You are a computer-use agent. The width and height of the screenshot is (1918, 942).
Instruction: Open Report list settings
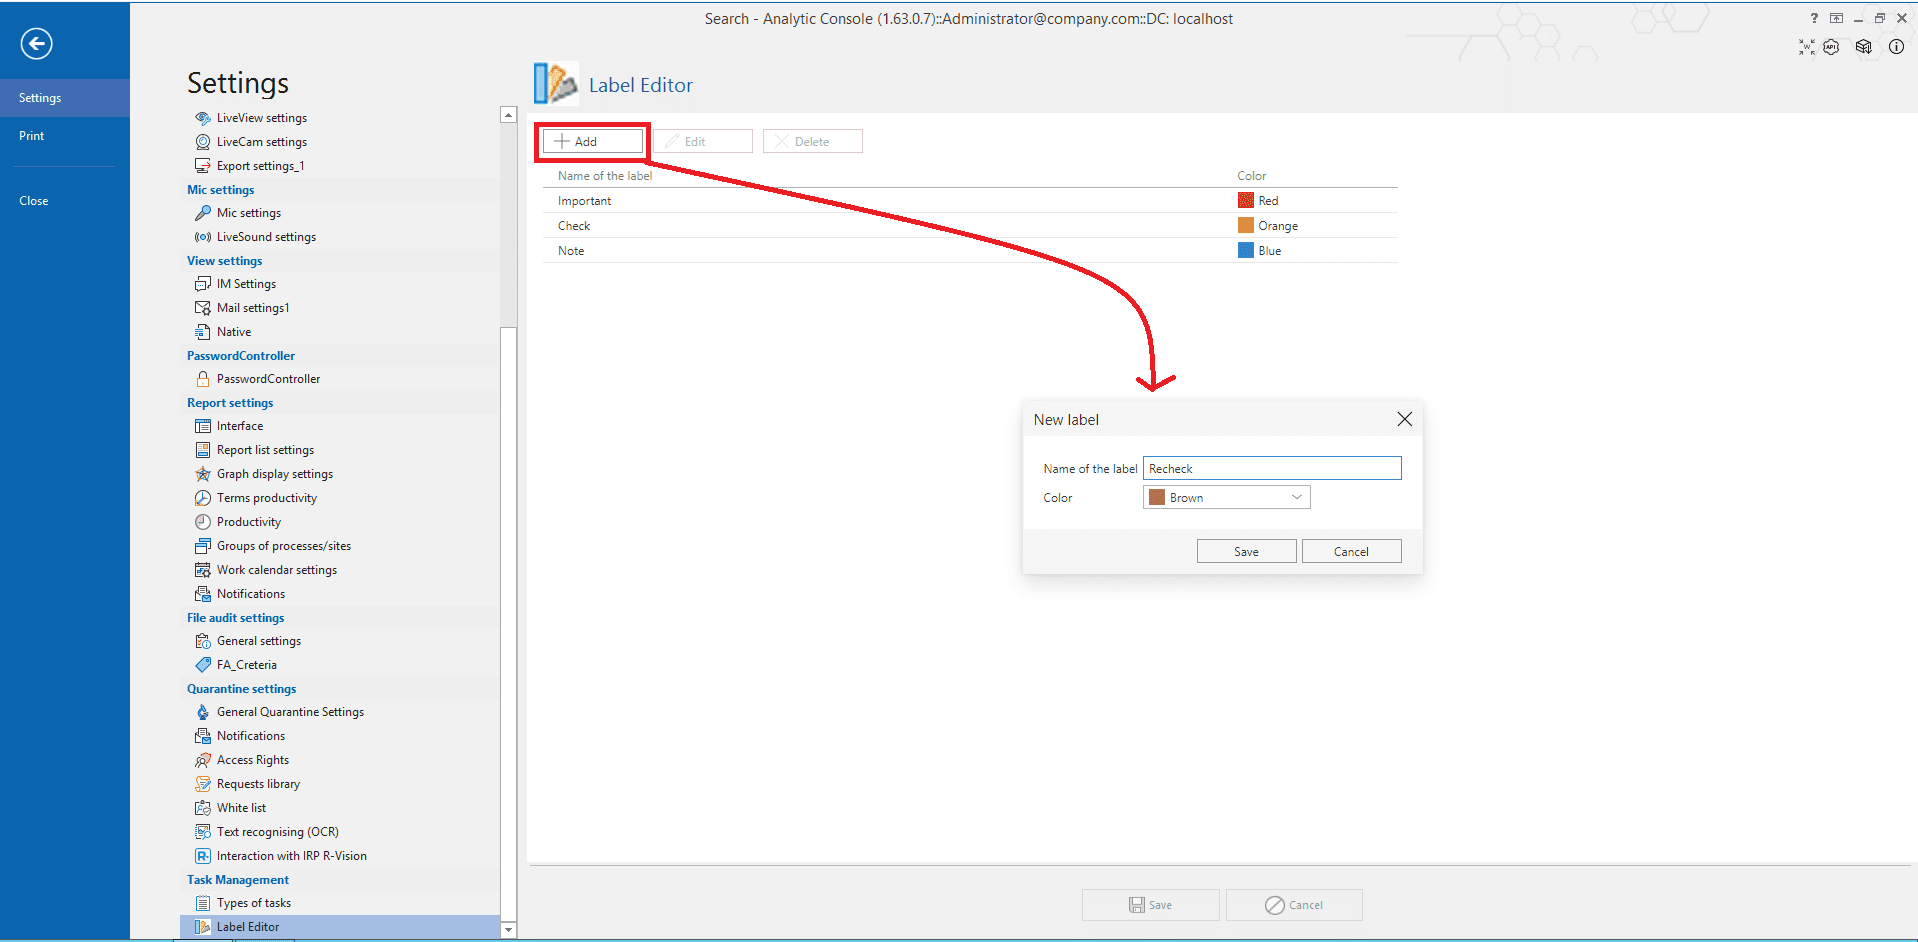click(265, 450)
